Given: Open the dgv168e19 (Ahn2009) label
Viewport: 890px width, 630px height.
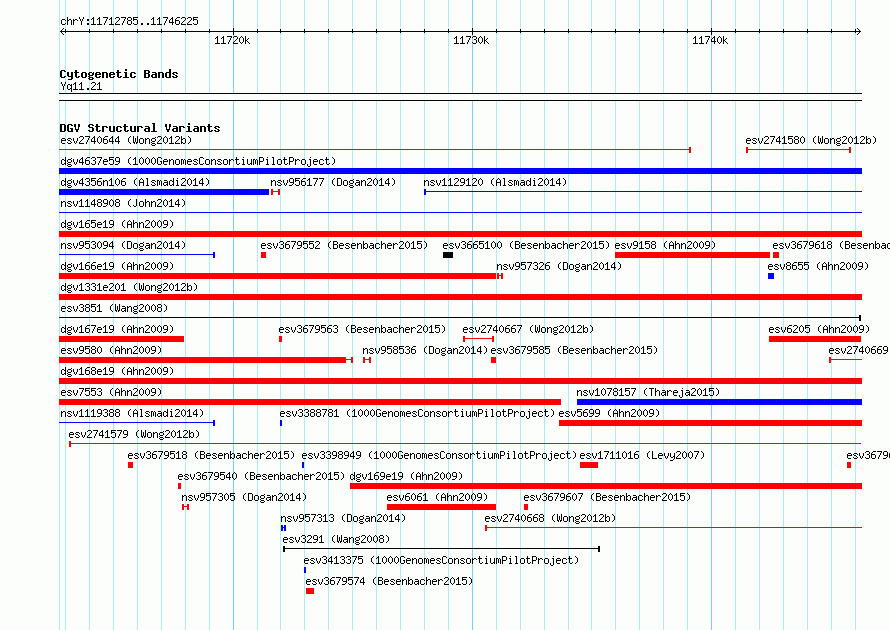Looking at the screenshot, I should tap(117, 371).
